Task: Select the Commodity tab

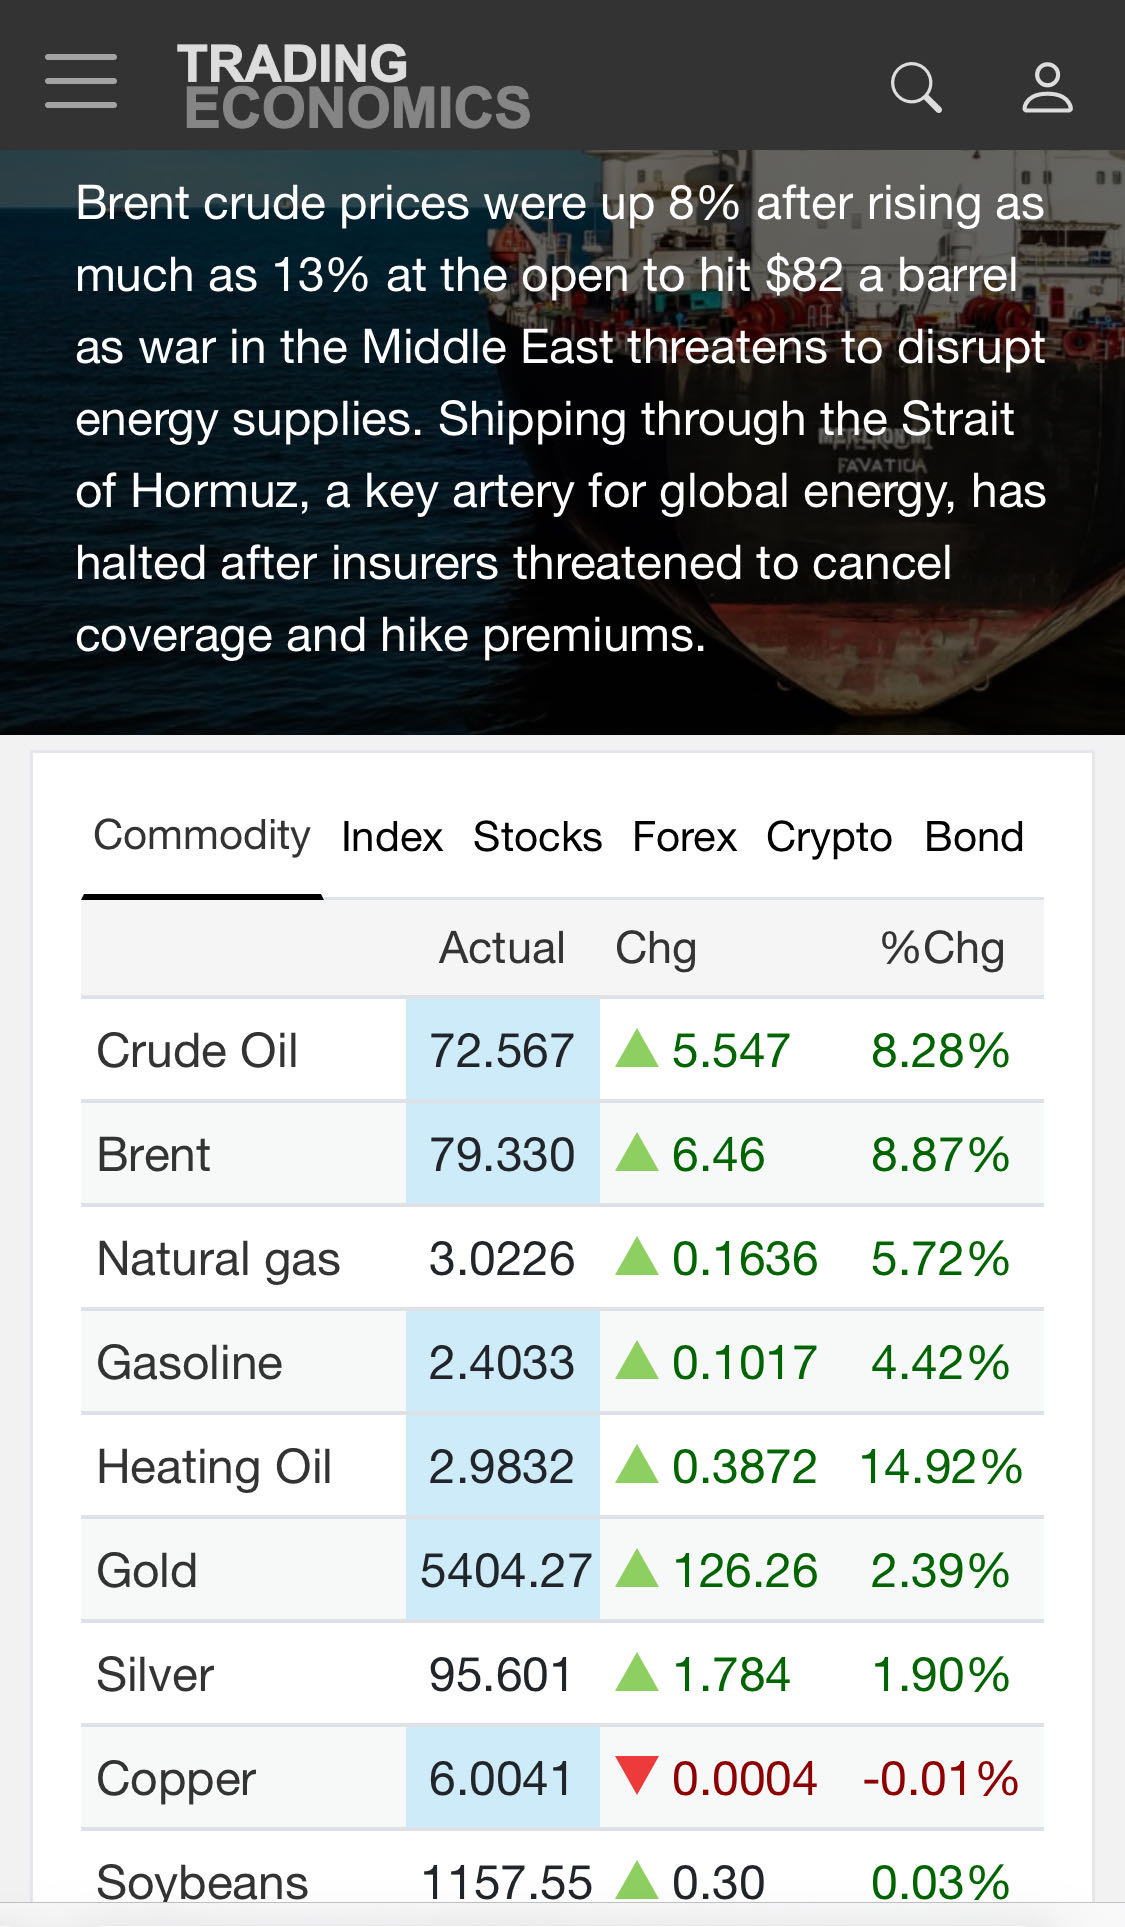Action: tap(201, 836)
